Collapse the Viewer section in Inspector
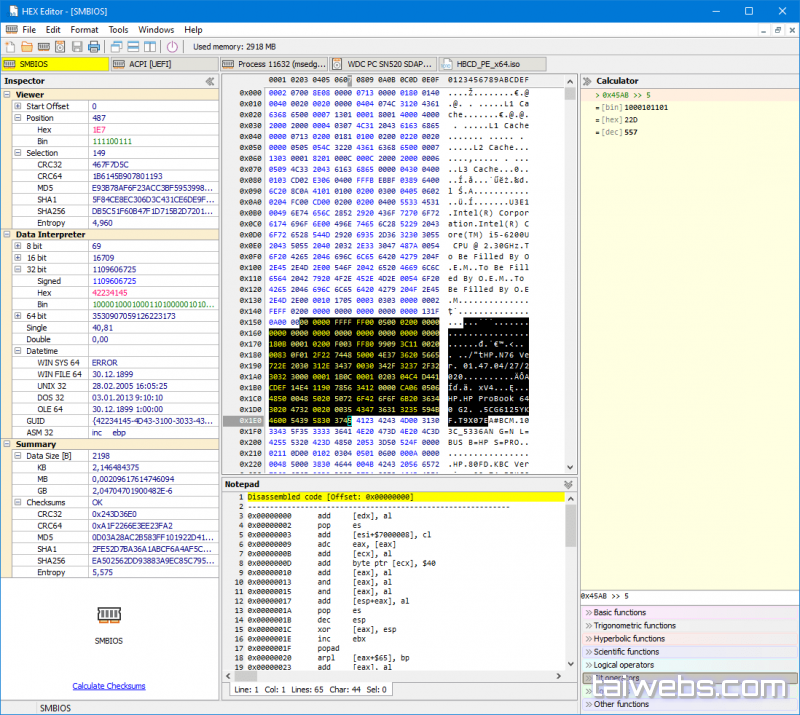Screen dimensions: 800x715 9,94
